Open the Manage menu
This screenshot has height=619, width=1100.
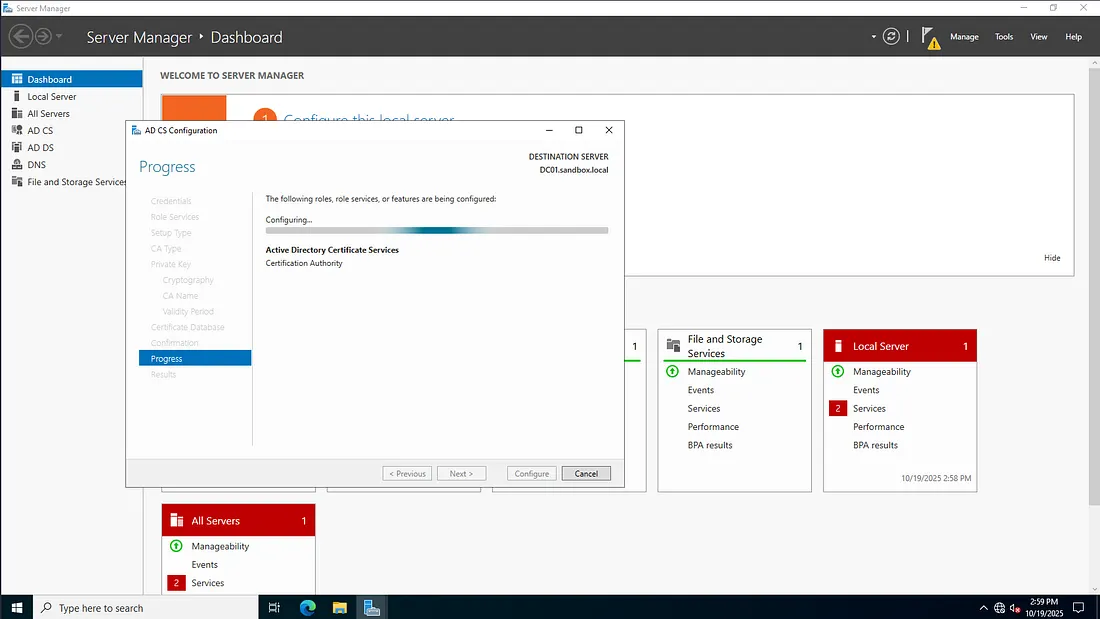point(964,37)
